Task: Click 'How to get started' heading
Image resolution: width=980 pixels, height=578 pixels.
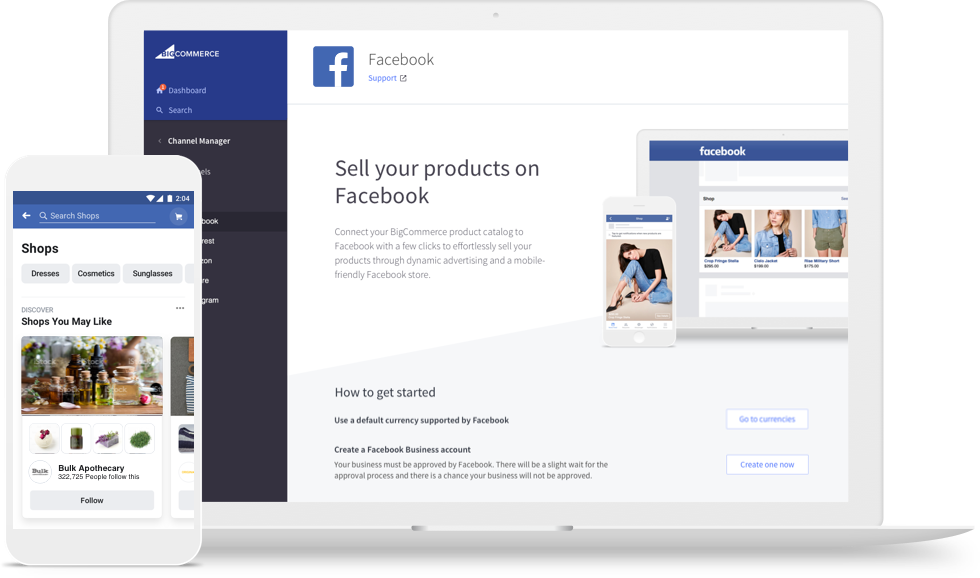Action: coord(385,392)
